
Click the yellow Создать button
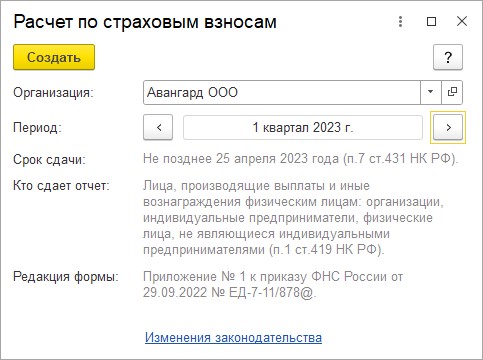(54, 57)
